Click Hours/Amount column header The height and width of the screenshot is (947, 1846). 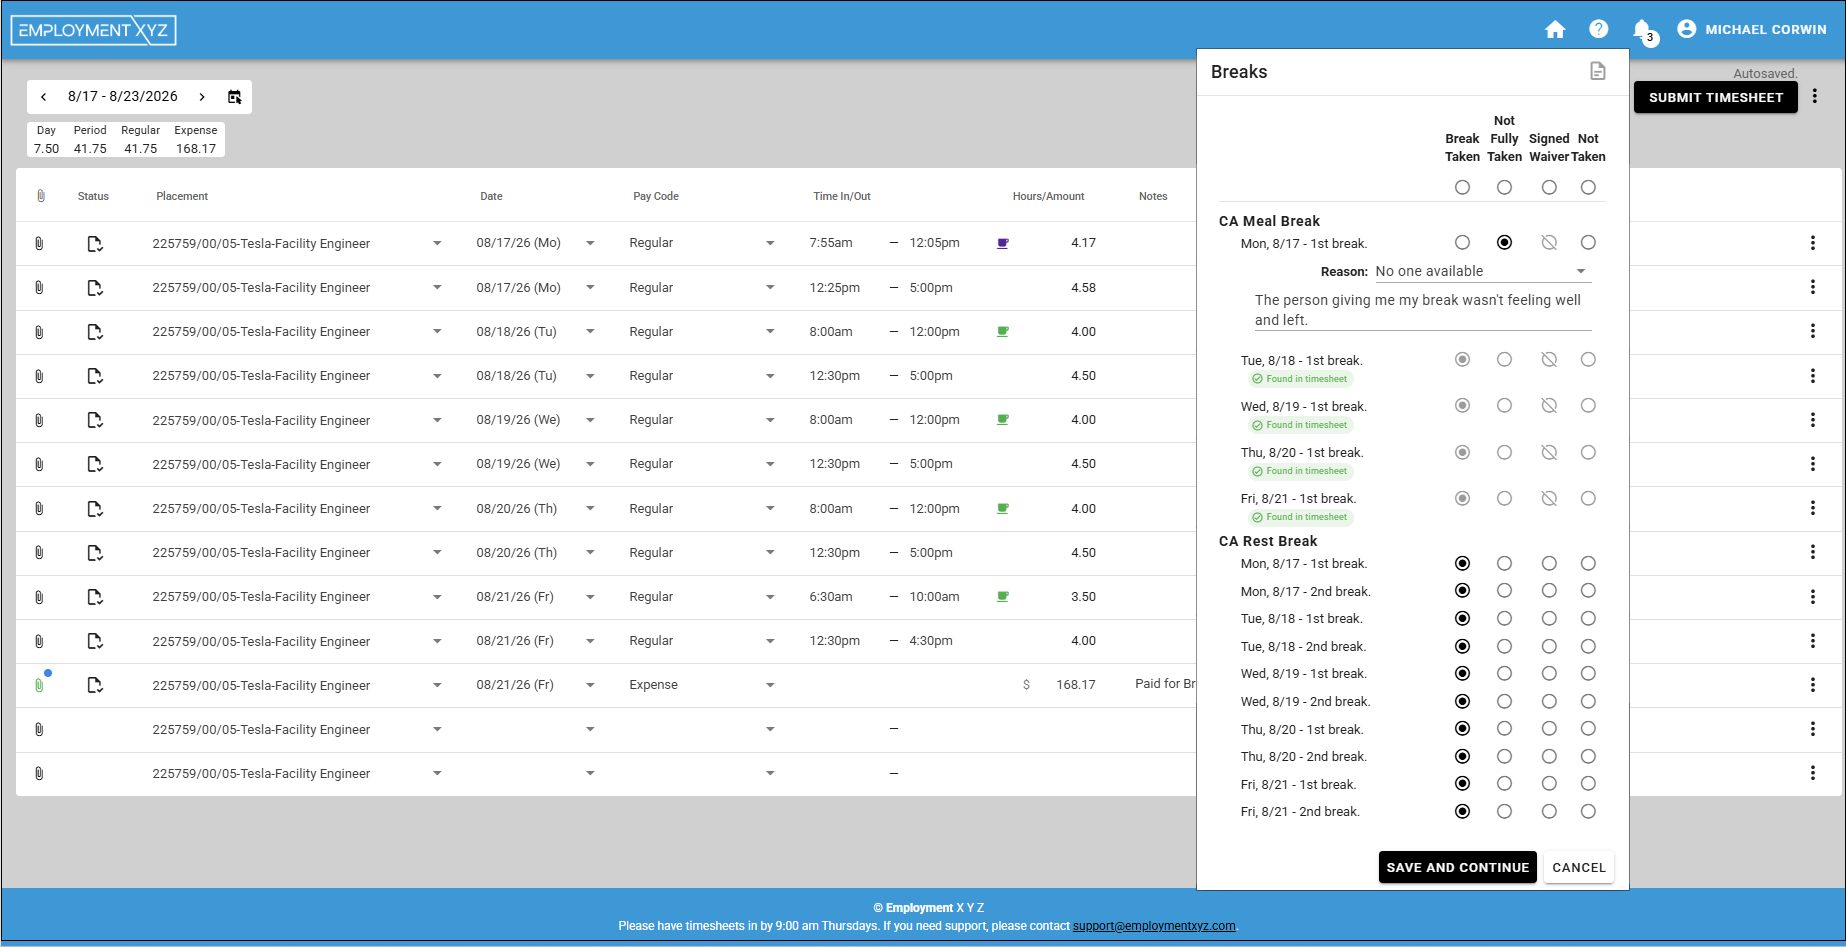(1048, 196)
